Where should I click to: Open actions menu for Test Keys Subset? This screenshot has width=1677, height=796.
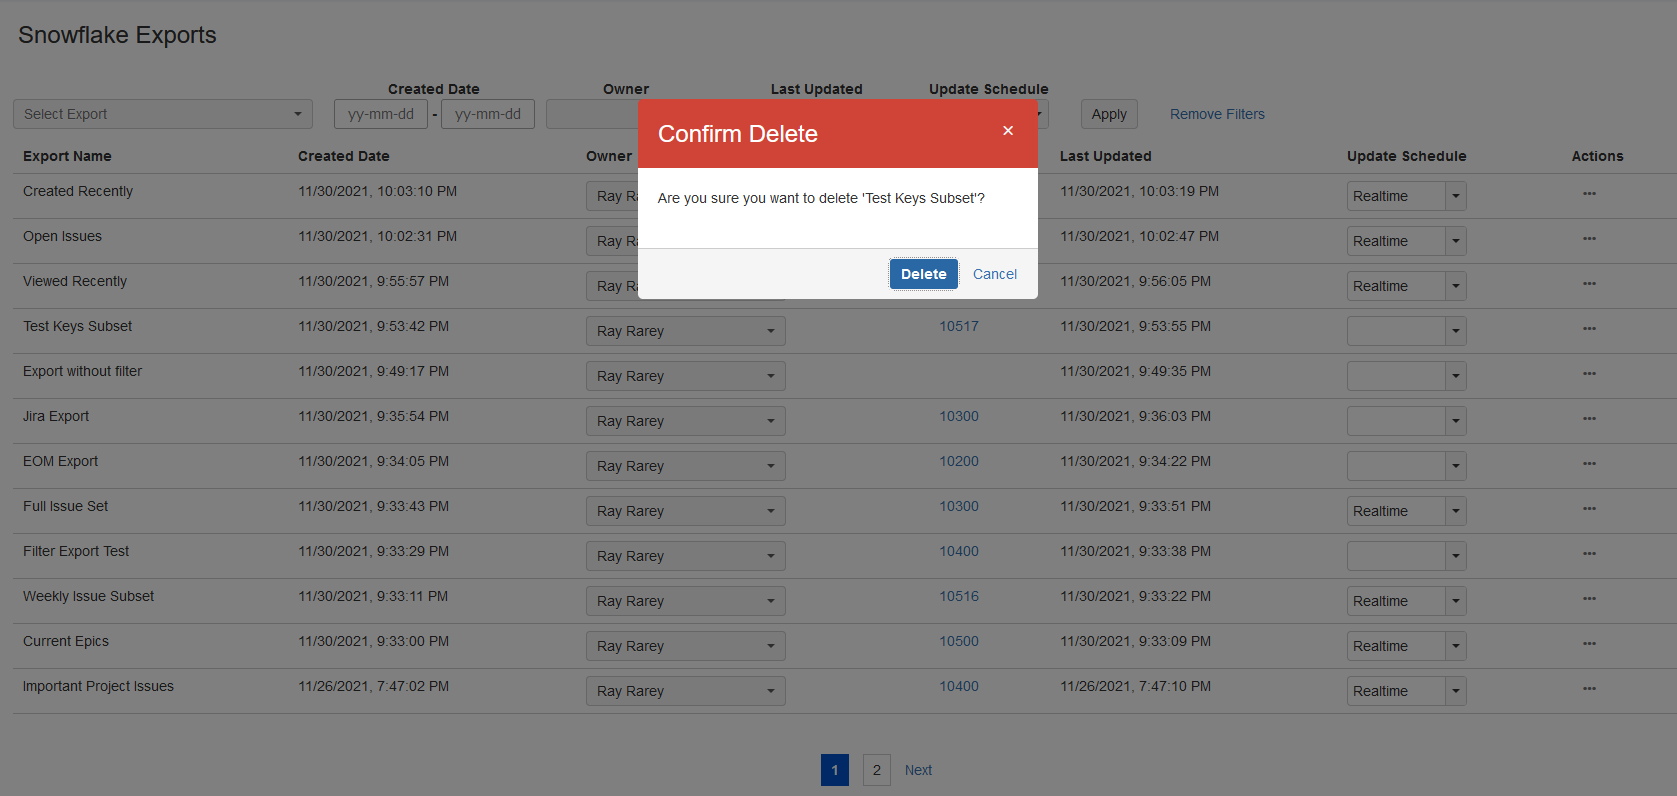pyautogui.click(x=1589, y=329)
